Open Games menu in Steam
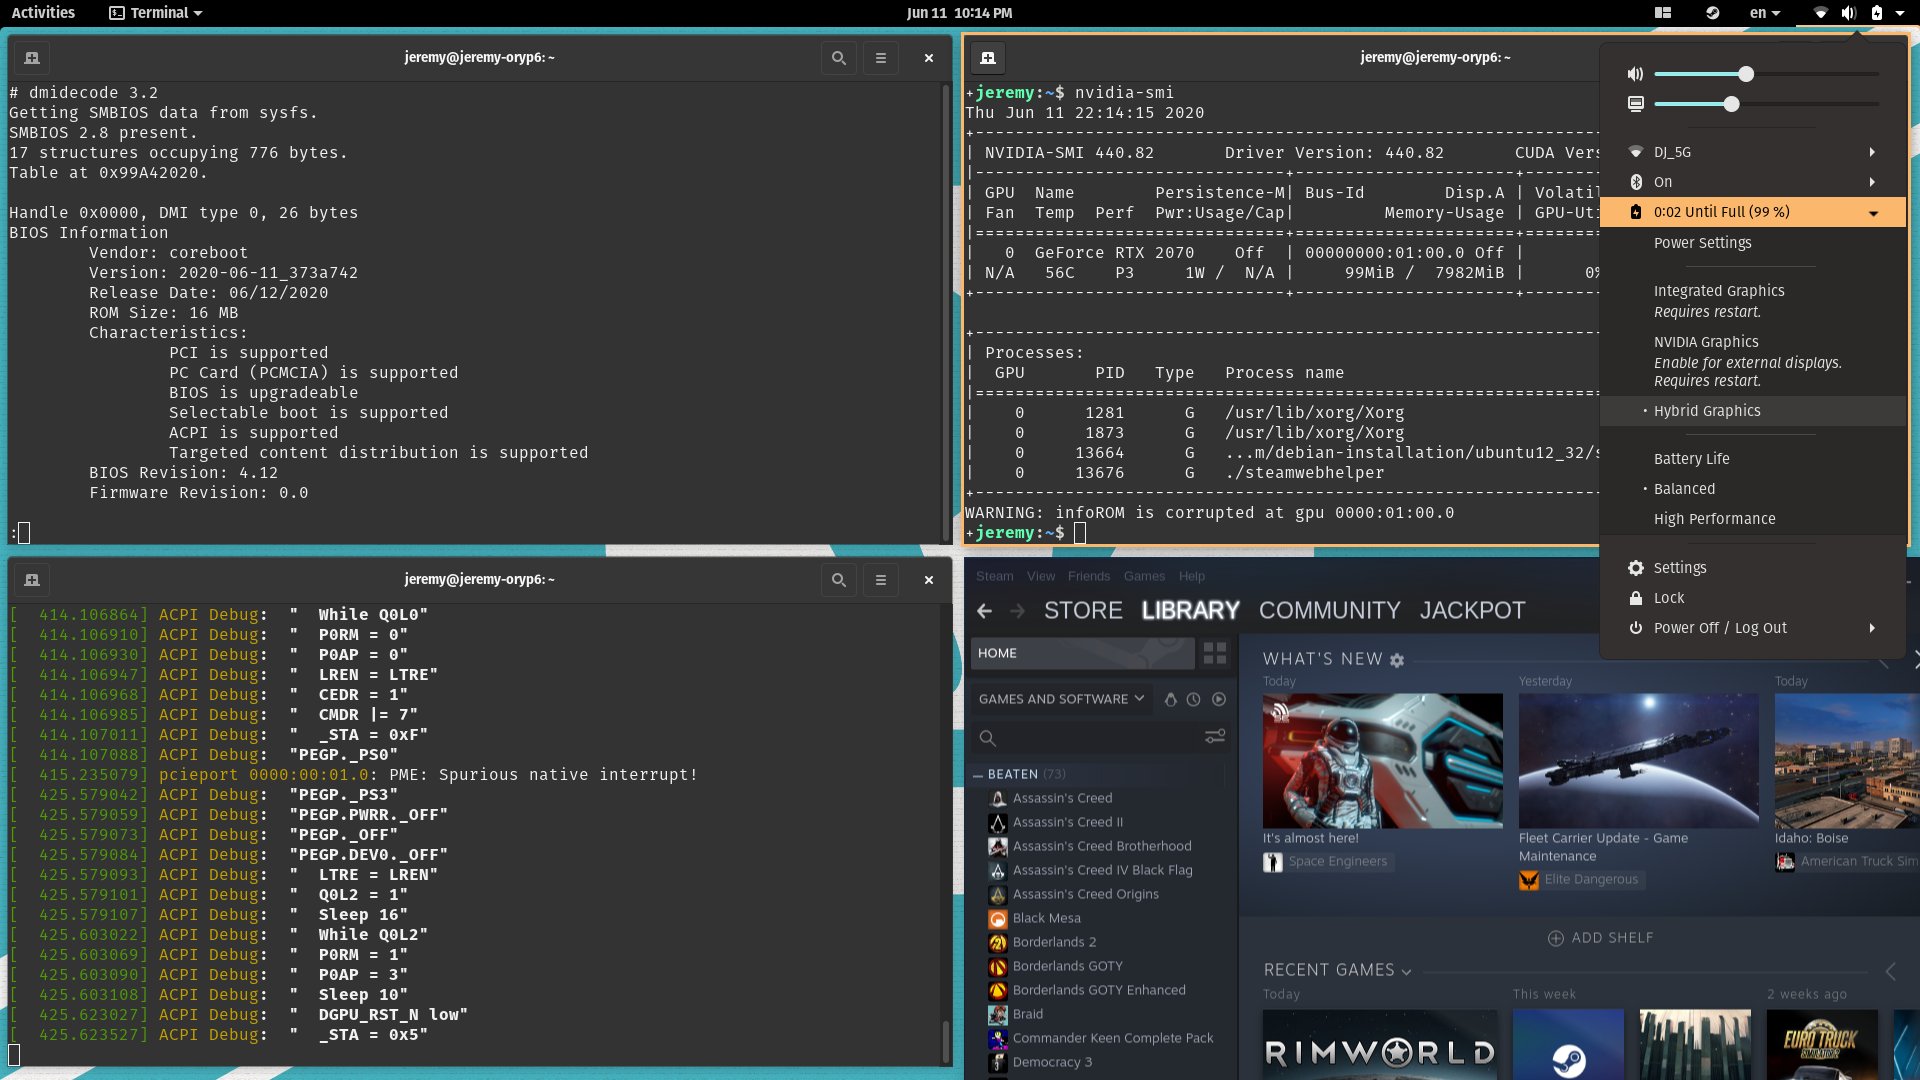Screen dimensions: 1920x1080 click(x=1144, y=576)
